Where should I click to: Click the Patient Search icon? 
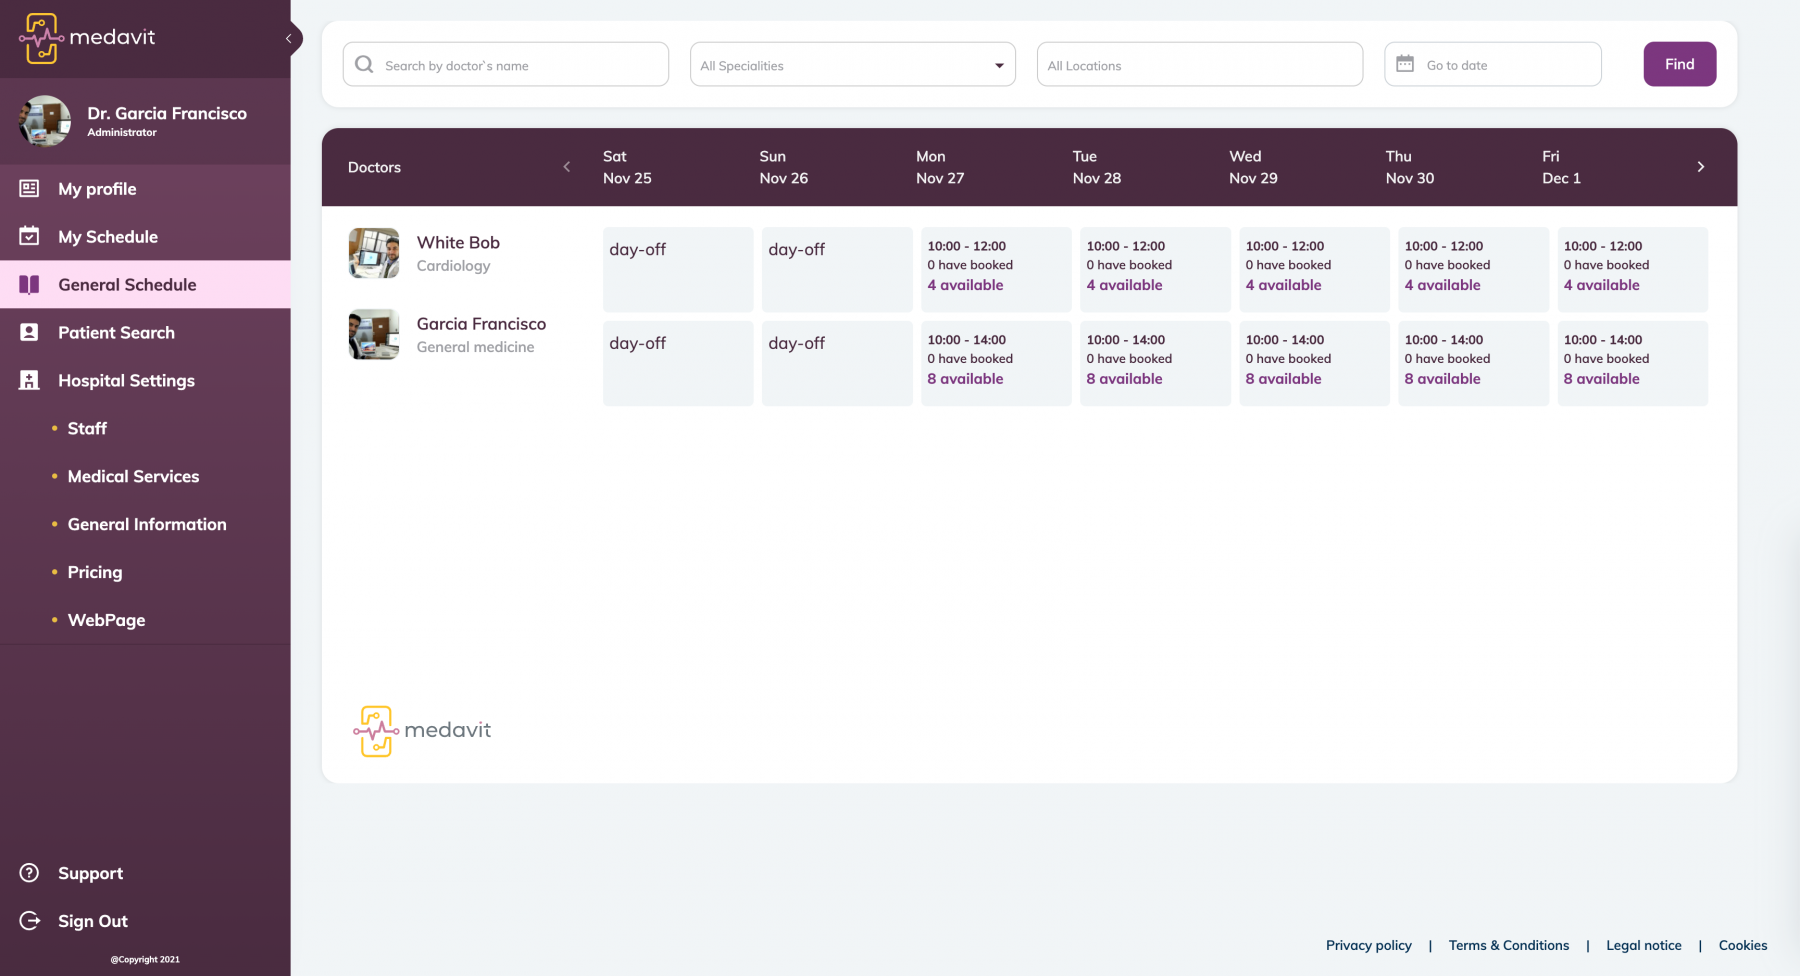[x=30, y=333]
